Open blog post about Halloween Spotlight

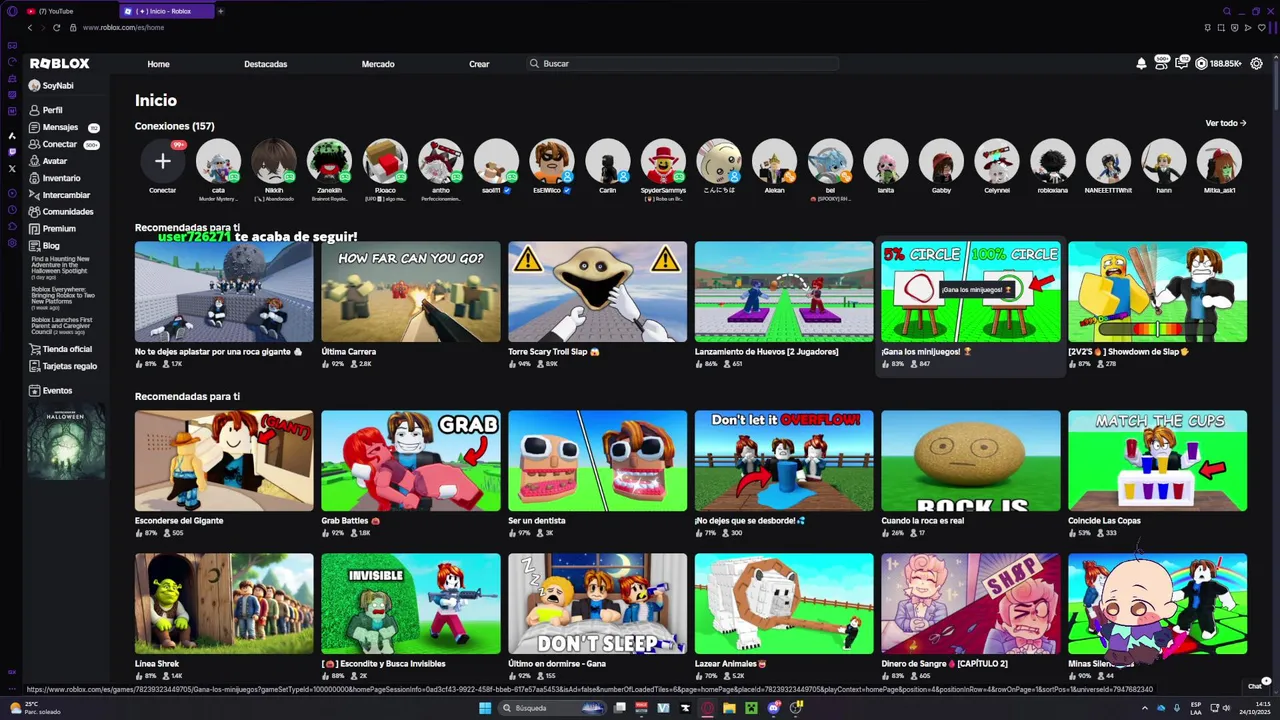pos(60,267)
